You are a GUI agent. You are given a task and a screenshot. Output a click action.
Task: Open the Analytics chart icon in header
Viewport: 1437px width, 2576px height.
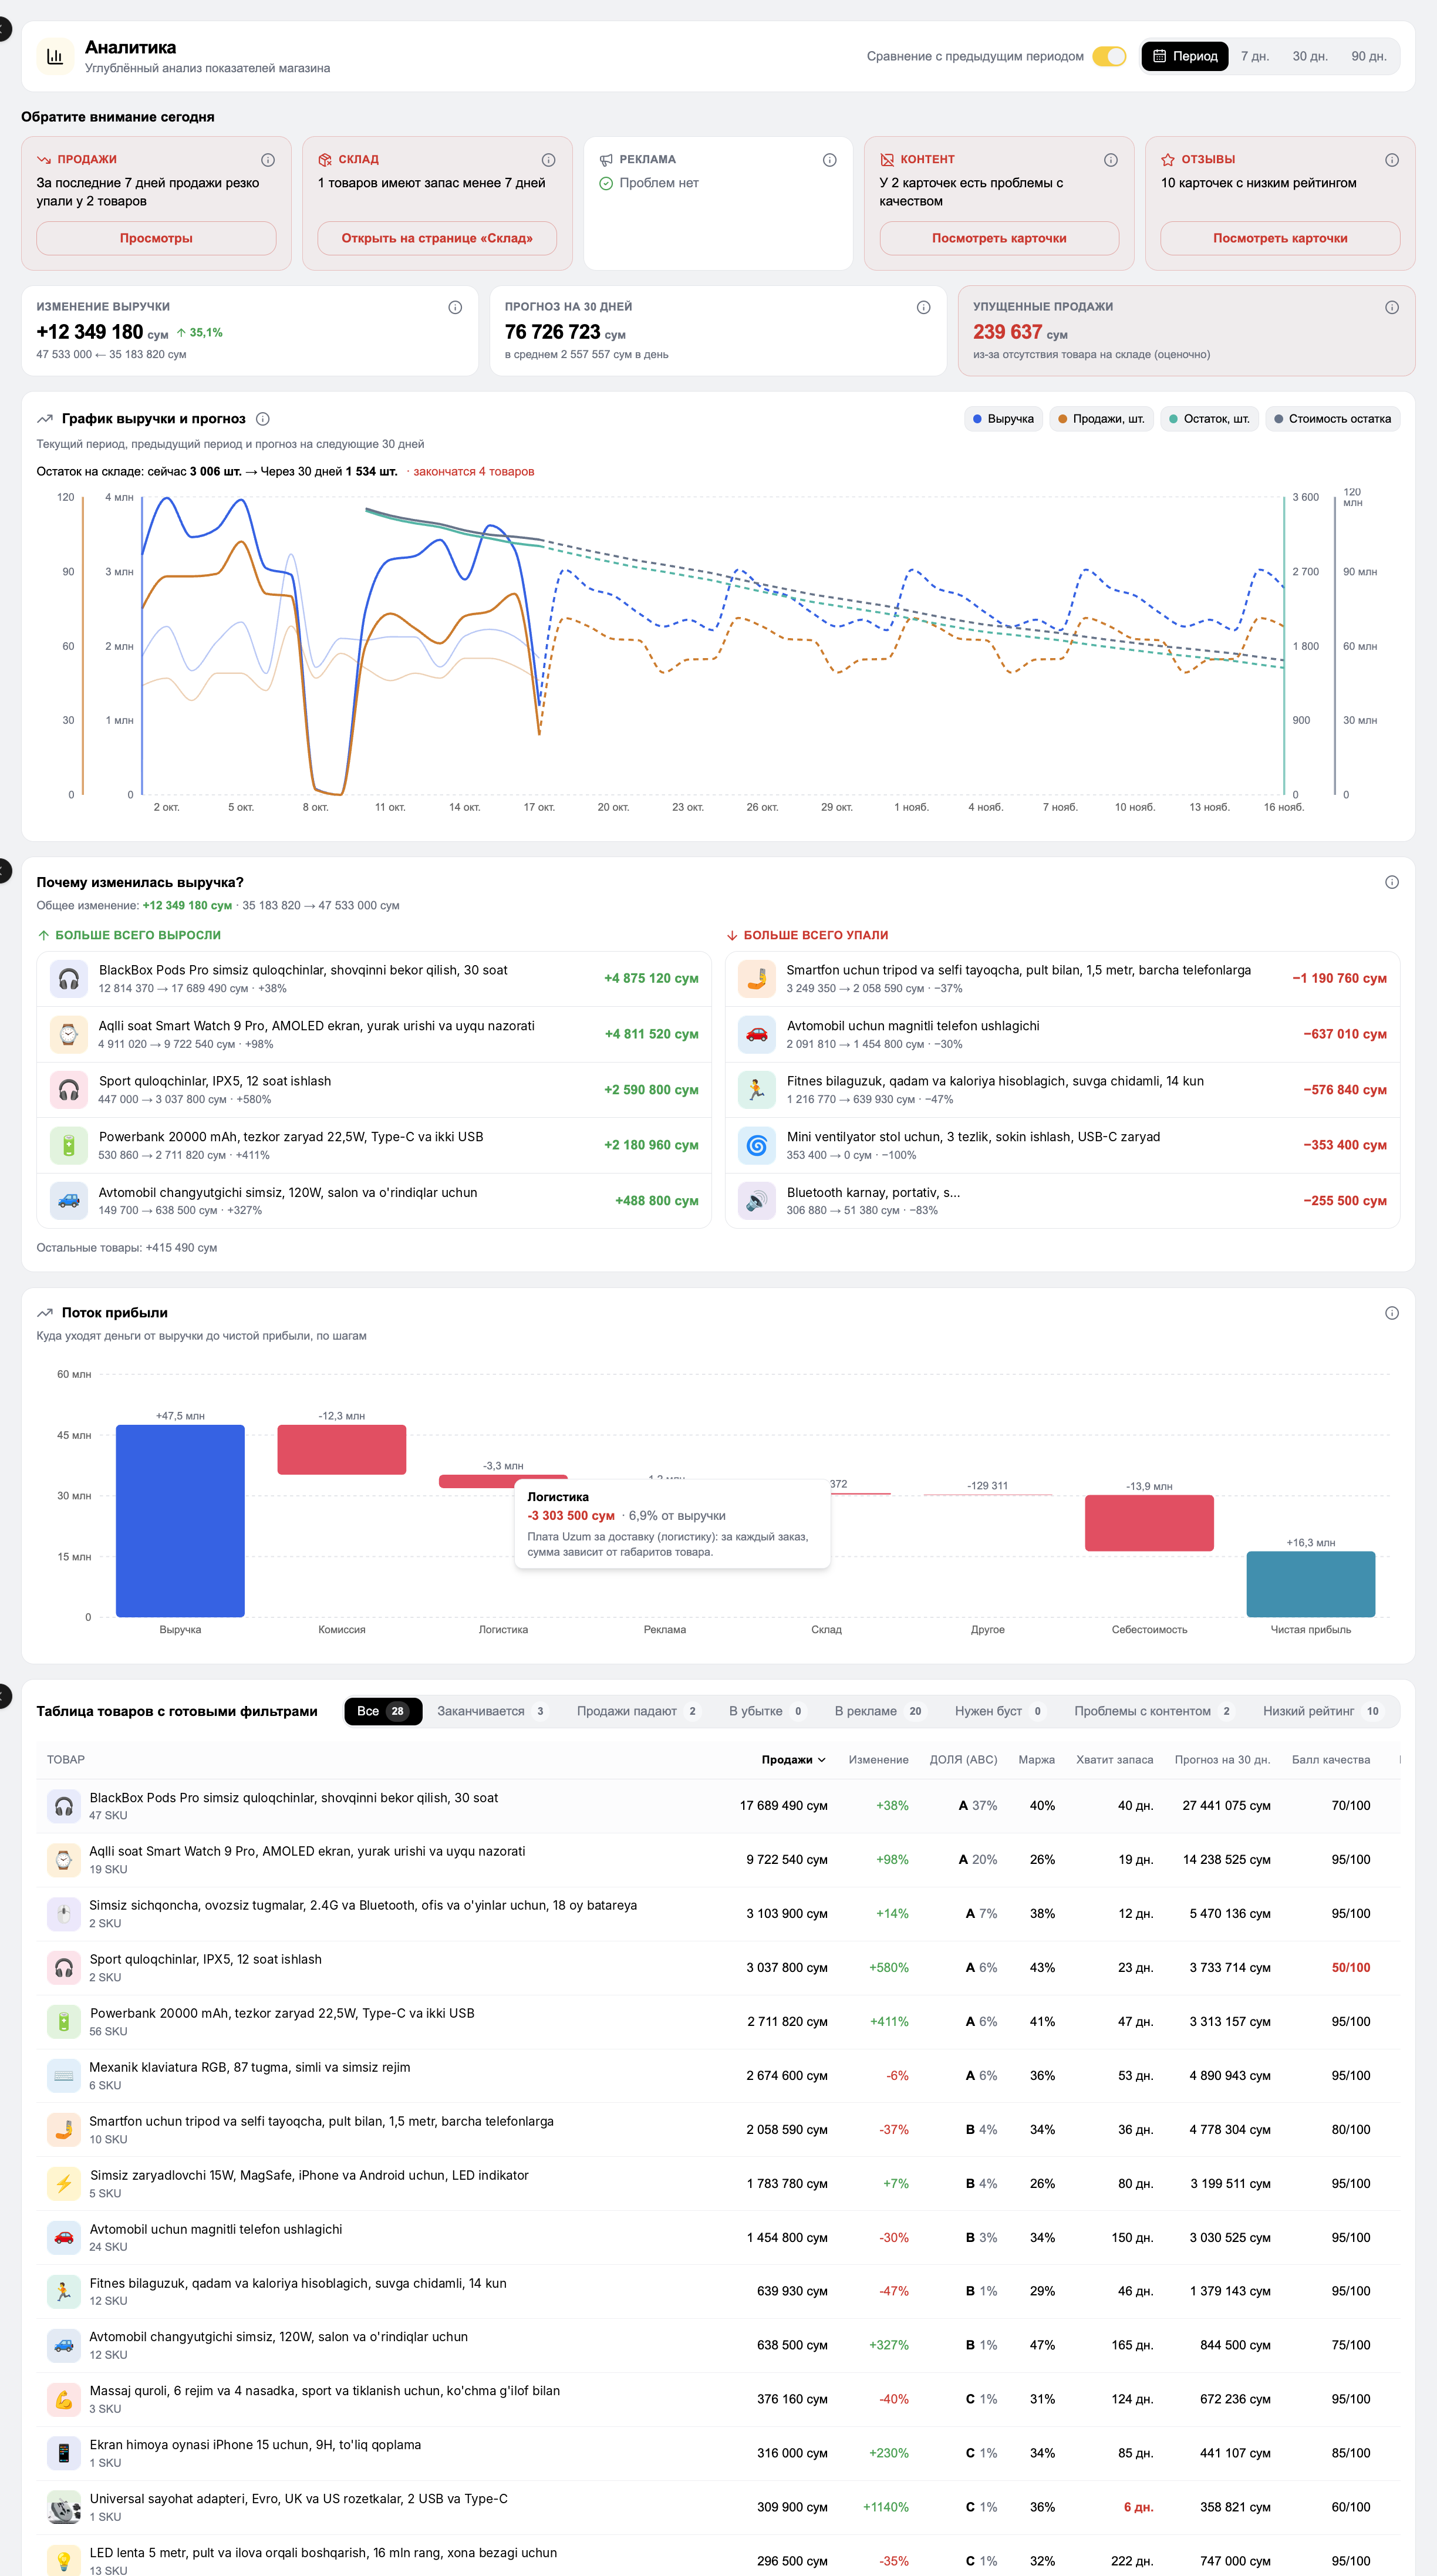[x=55, y=57]
